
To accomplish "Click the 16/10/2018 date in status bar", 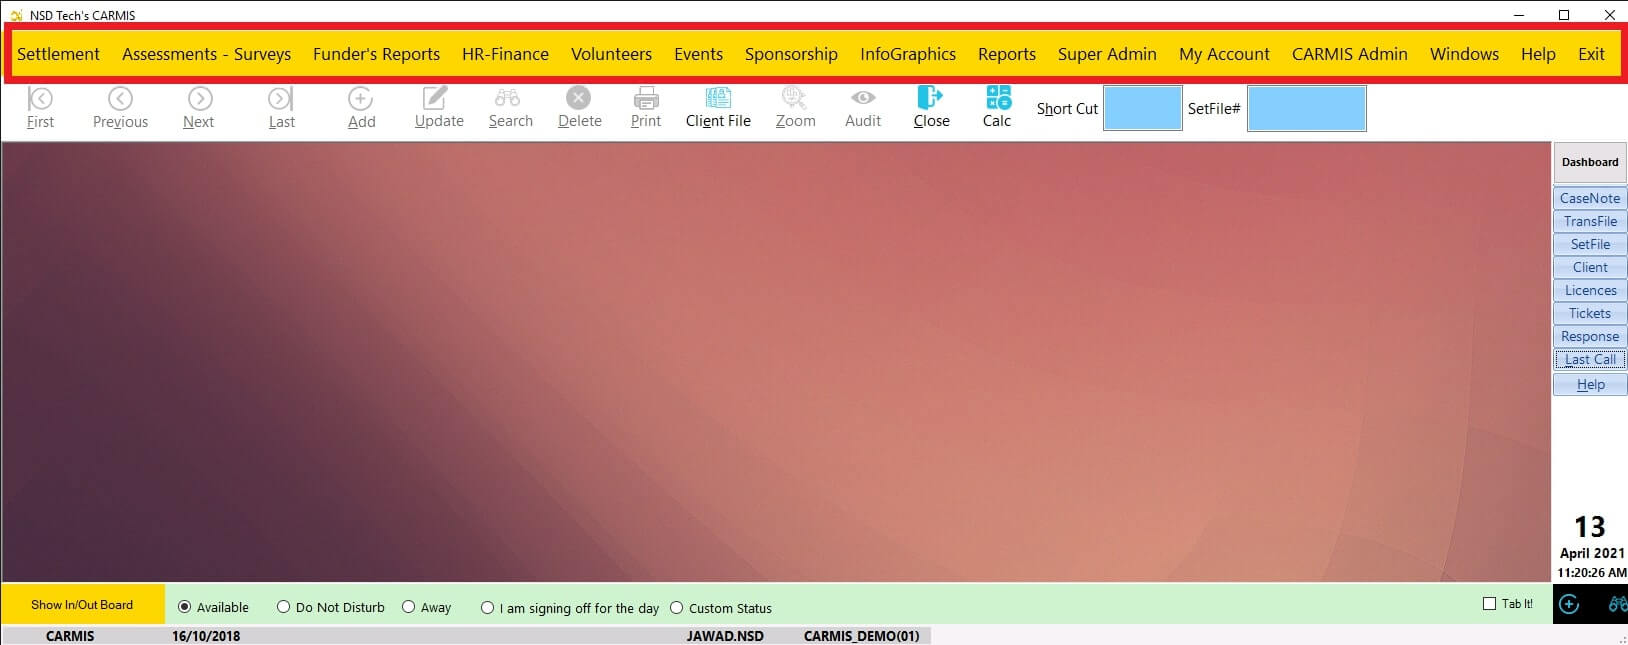I will (206, 636).
